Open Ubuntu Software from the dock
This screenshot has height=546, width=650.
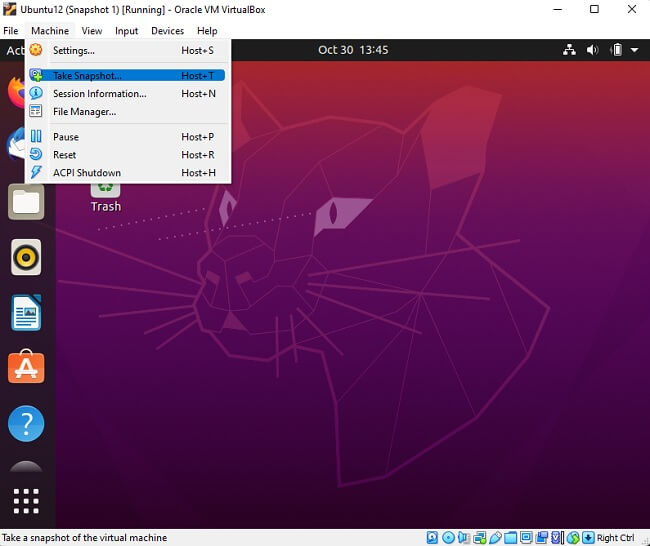coord(26,368)
